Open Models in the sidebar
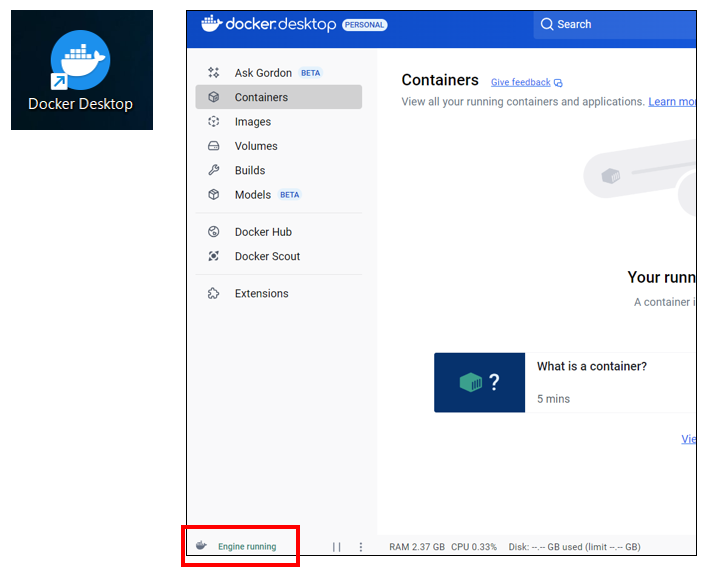This screenshot has height=572, width=703. click(278, 195)
